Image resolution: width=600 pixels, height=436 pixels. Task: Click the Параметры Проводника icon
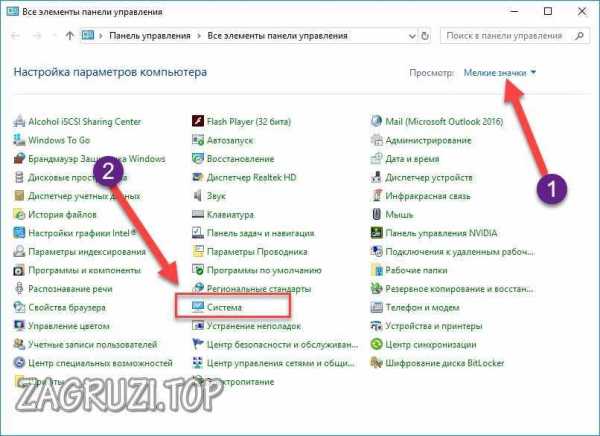point(198,251)
